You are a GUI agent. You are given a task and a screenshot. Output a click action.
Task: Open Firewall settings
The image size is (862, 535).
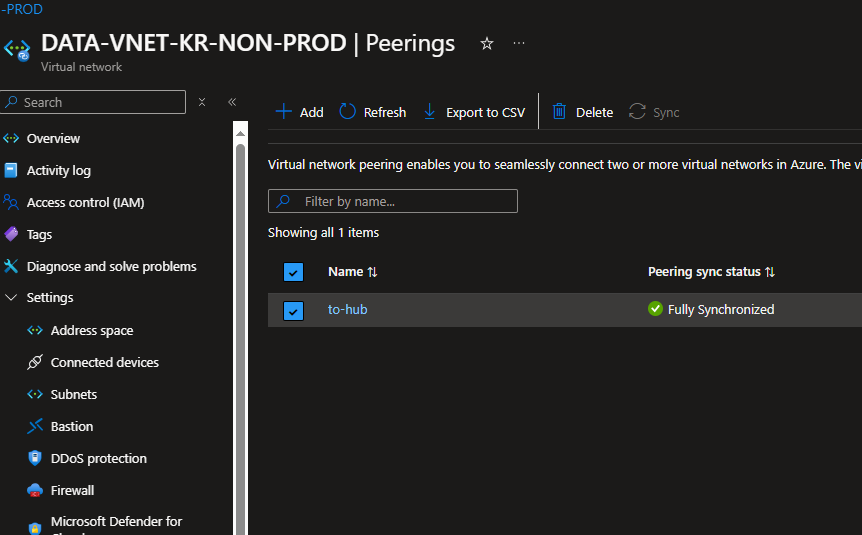click(x=73, y=490)
